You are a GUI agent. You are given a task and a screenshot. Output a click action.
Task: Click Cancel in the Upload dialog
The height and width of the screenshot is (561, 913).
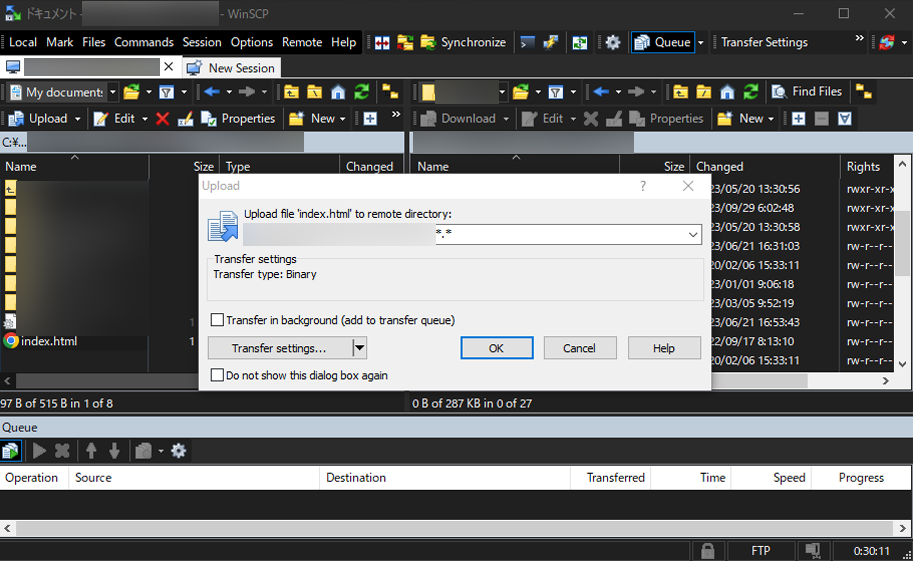click(580, 348)
